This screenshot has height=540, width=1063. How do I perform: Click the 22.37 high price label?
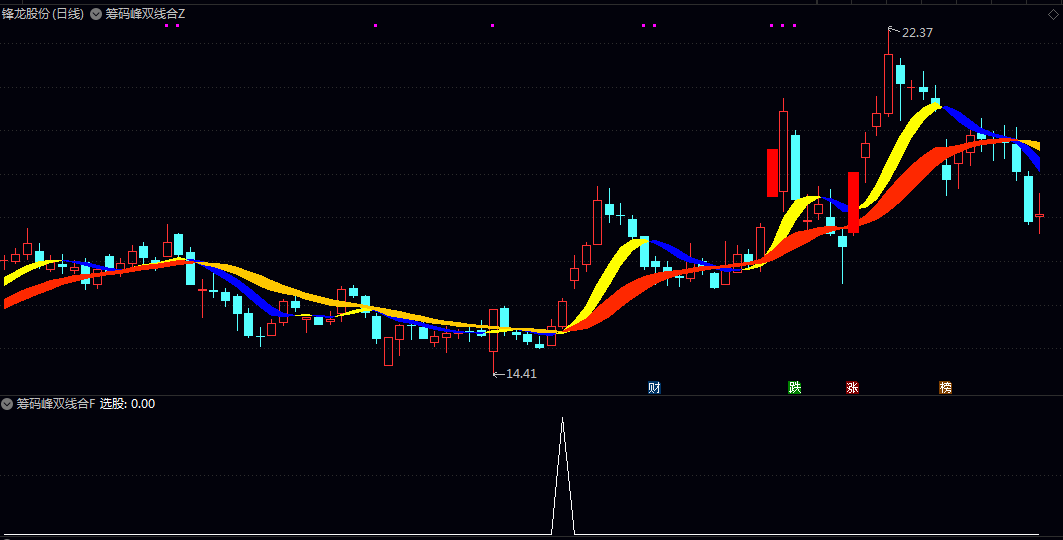pyautogui.click(x=917, y=33)
